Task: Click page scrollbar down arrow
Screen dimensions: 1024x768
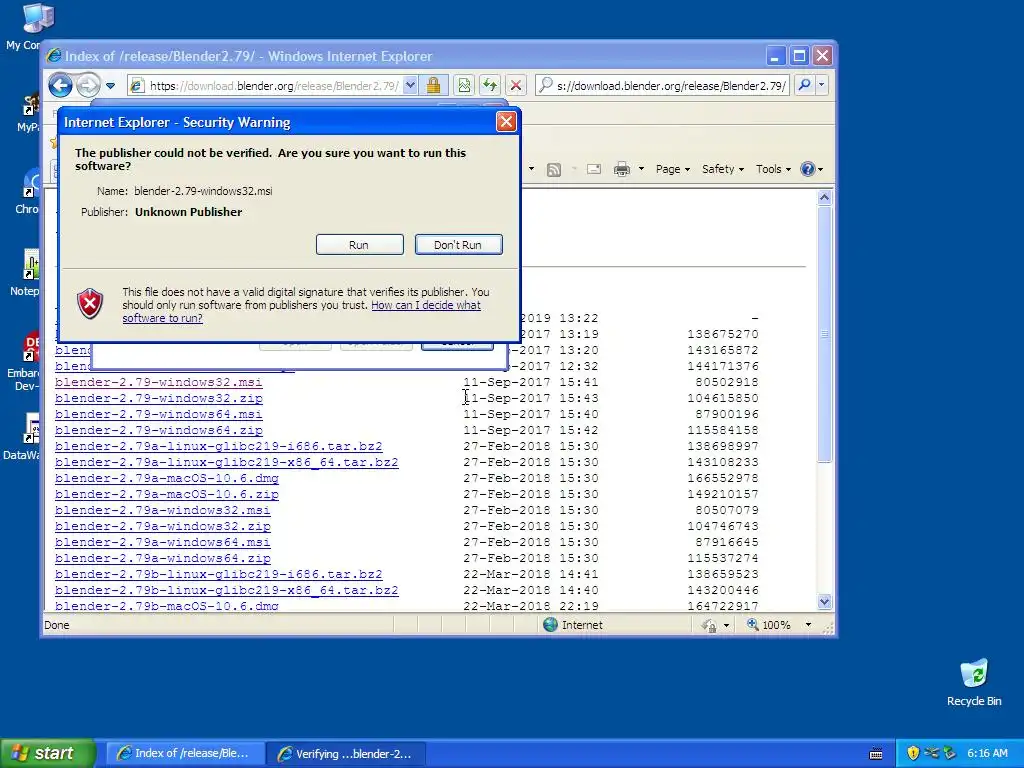Action: pyautogui.click(x=824, y=601)
